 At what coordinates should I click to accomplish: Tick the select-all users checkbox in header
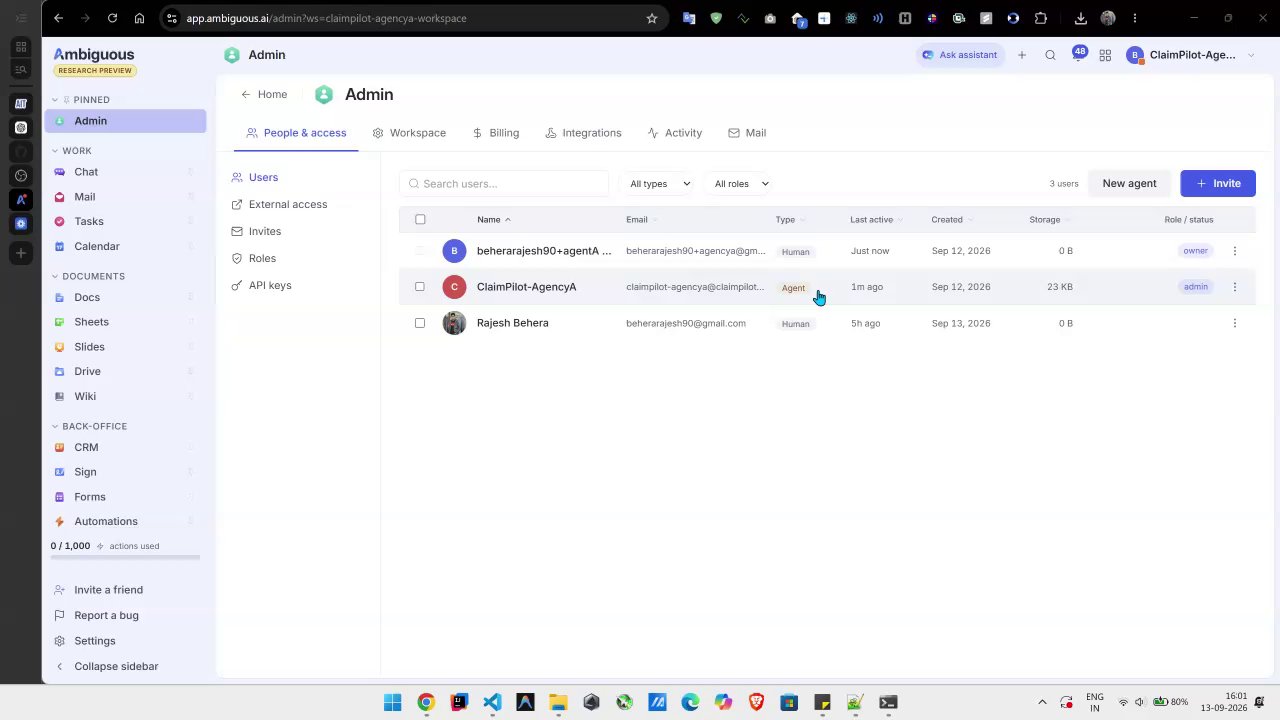(x=420, y=219)
